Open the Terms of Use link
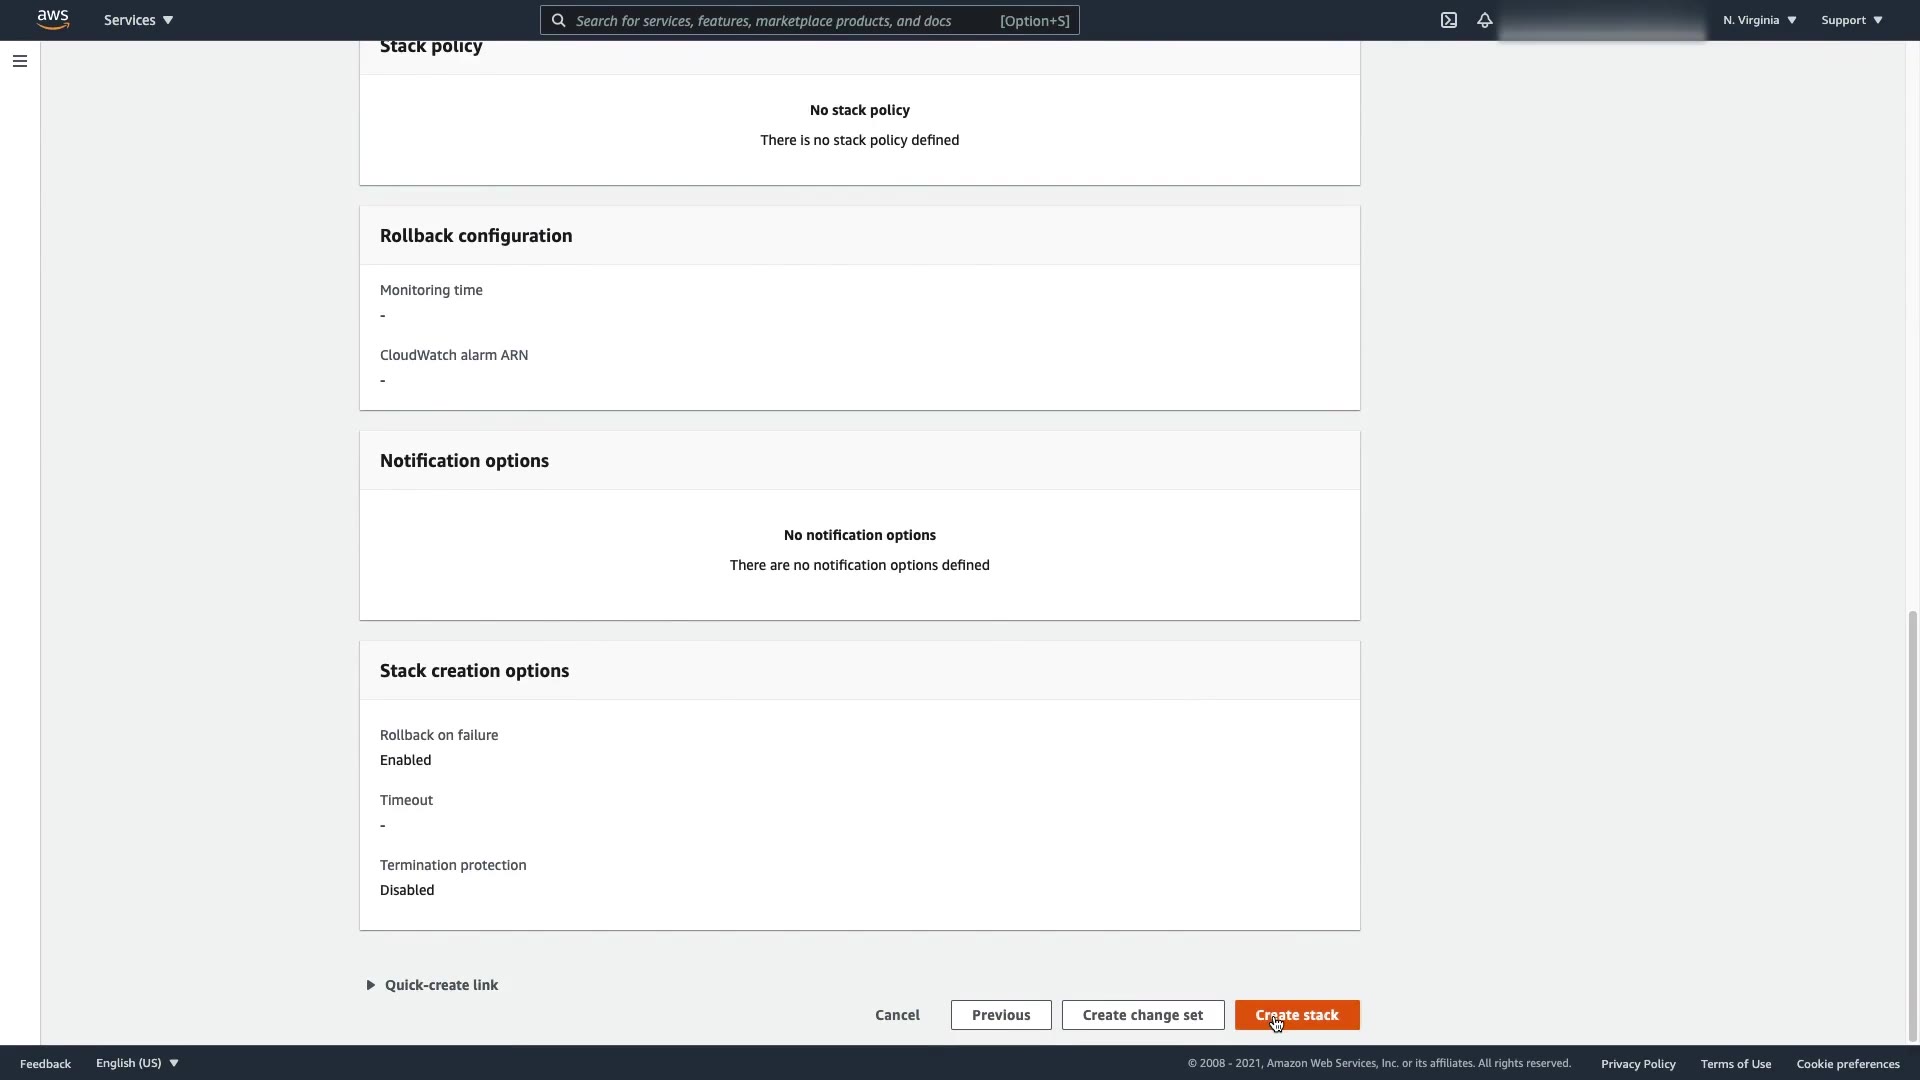The height and width of the screenshot is (1080, 1920). coord(1735,1063)
